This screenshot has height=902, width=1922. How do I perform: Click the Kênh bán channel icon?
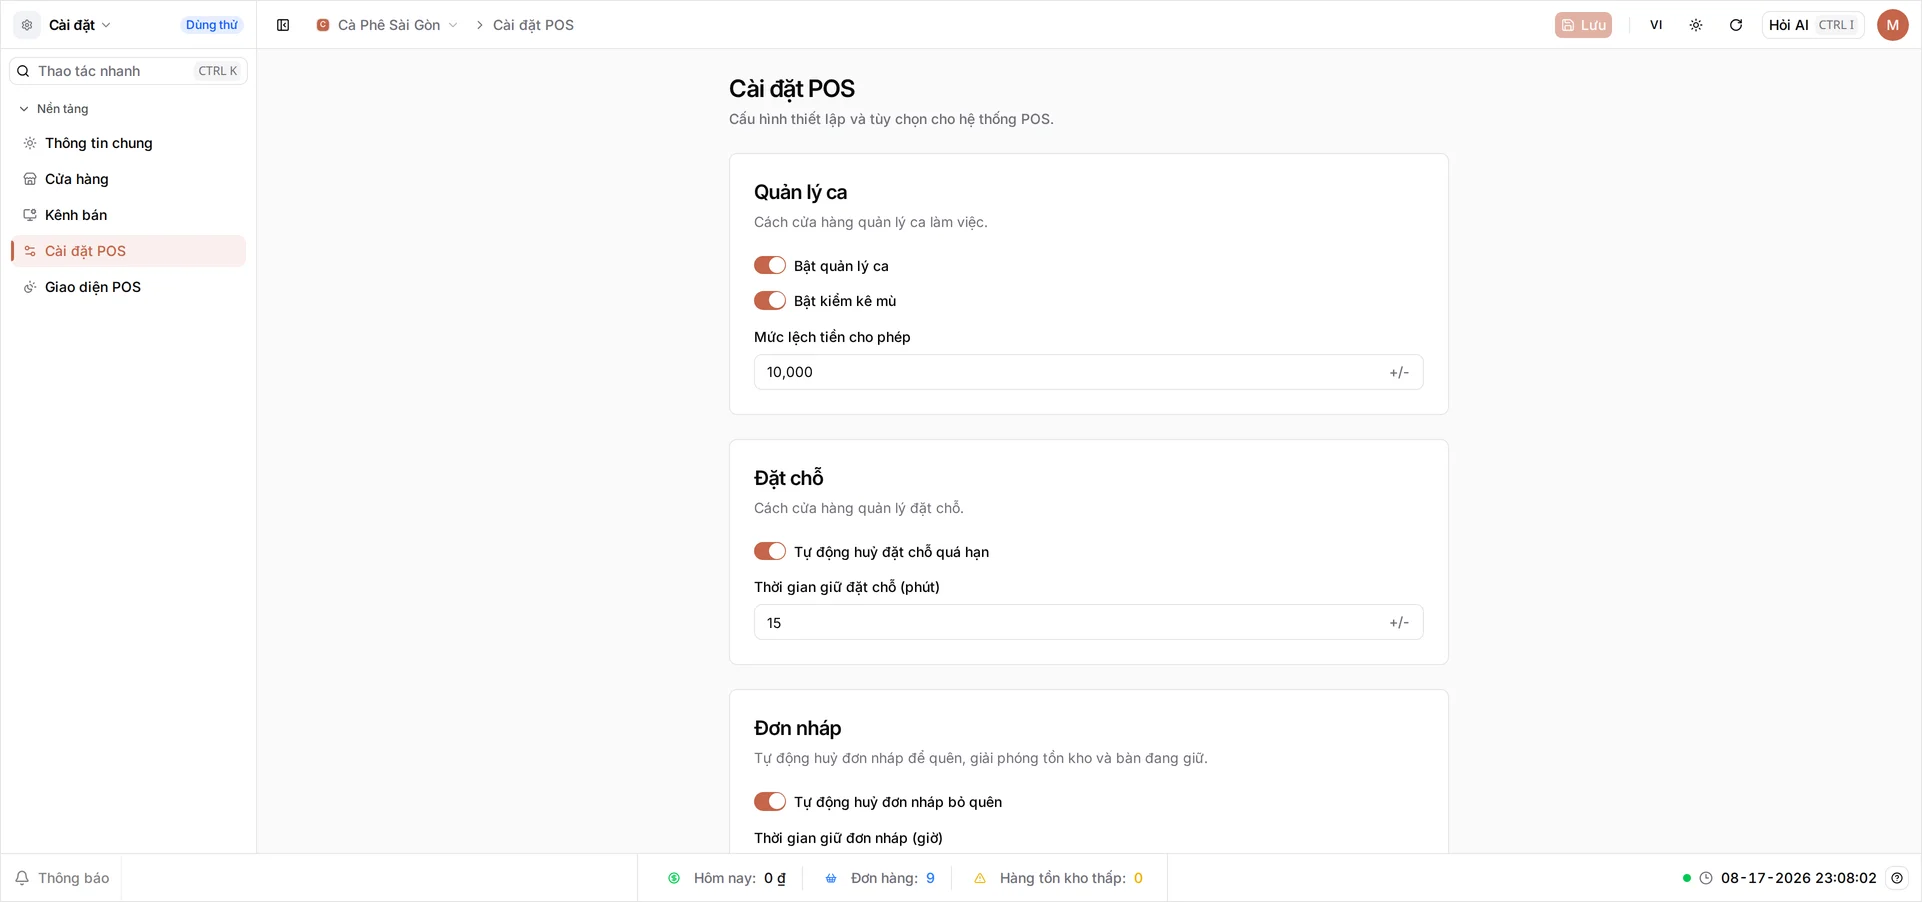tap(30, 215)
